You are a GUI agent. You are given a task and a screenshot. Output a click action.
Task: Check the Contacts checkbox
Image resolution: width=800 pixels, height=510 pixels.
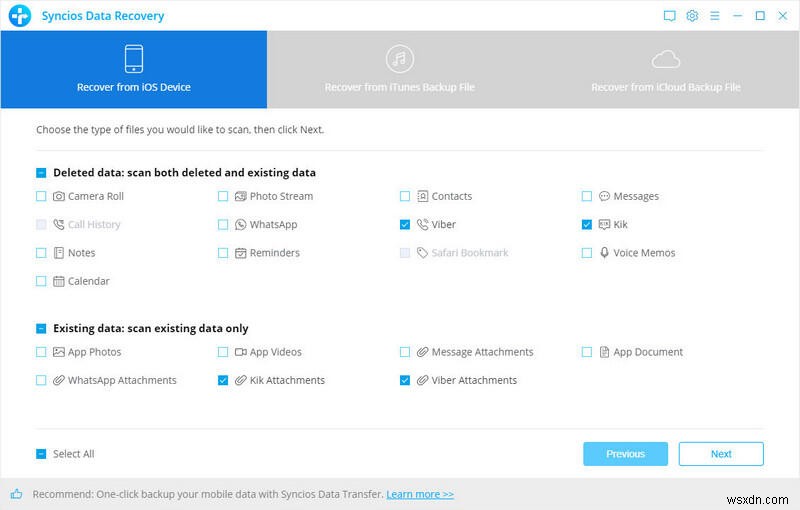click(405, 196)
